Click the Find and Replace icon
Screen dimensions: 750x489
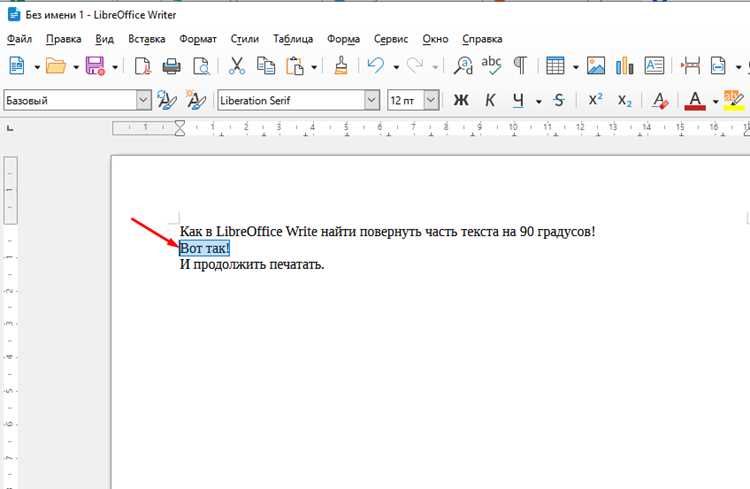463,66
